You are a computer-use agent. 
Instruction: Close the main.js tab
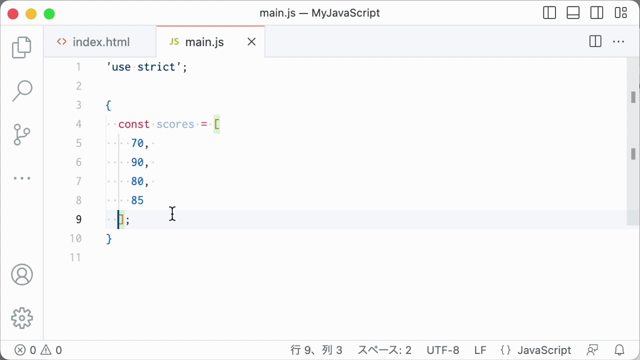click(x=251, y=42)
